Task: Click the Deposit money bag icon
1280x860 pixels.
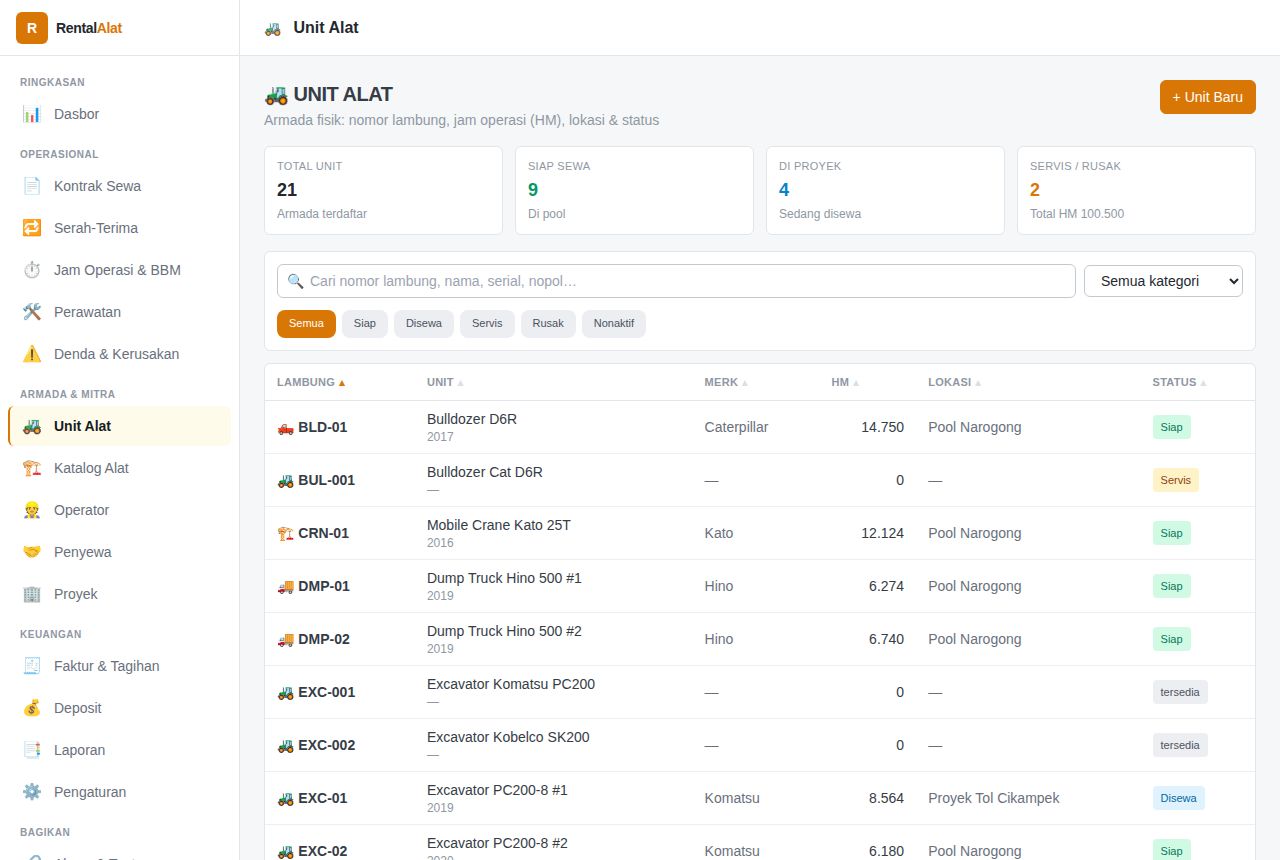Action: click(x=32, y=708)
